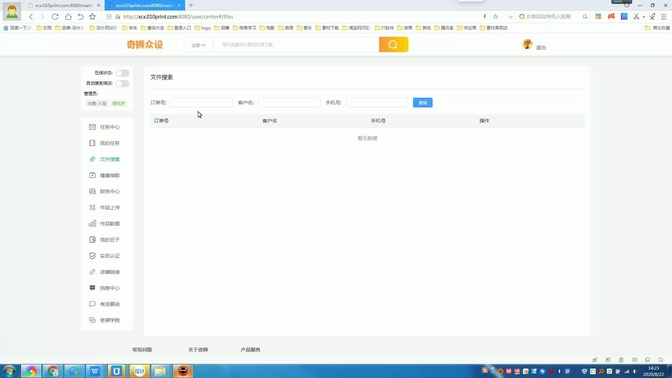
Task: Open 我的豆子 sidebar entry
Action: [105, 240]
